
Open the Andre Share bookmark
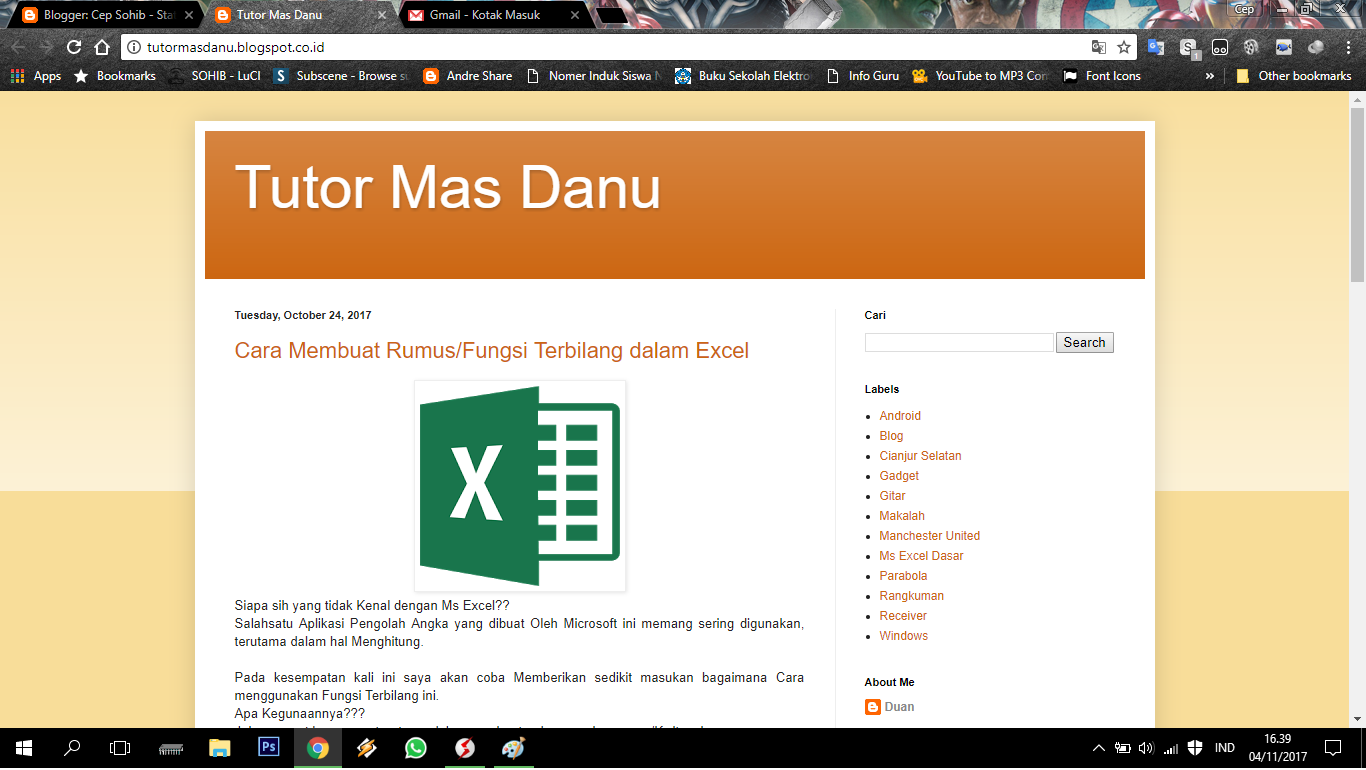click(x=468, y=76)
